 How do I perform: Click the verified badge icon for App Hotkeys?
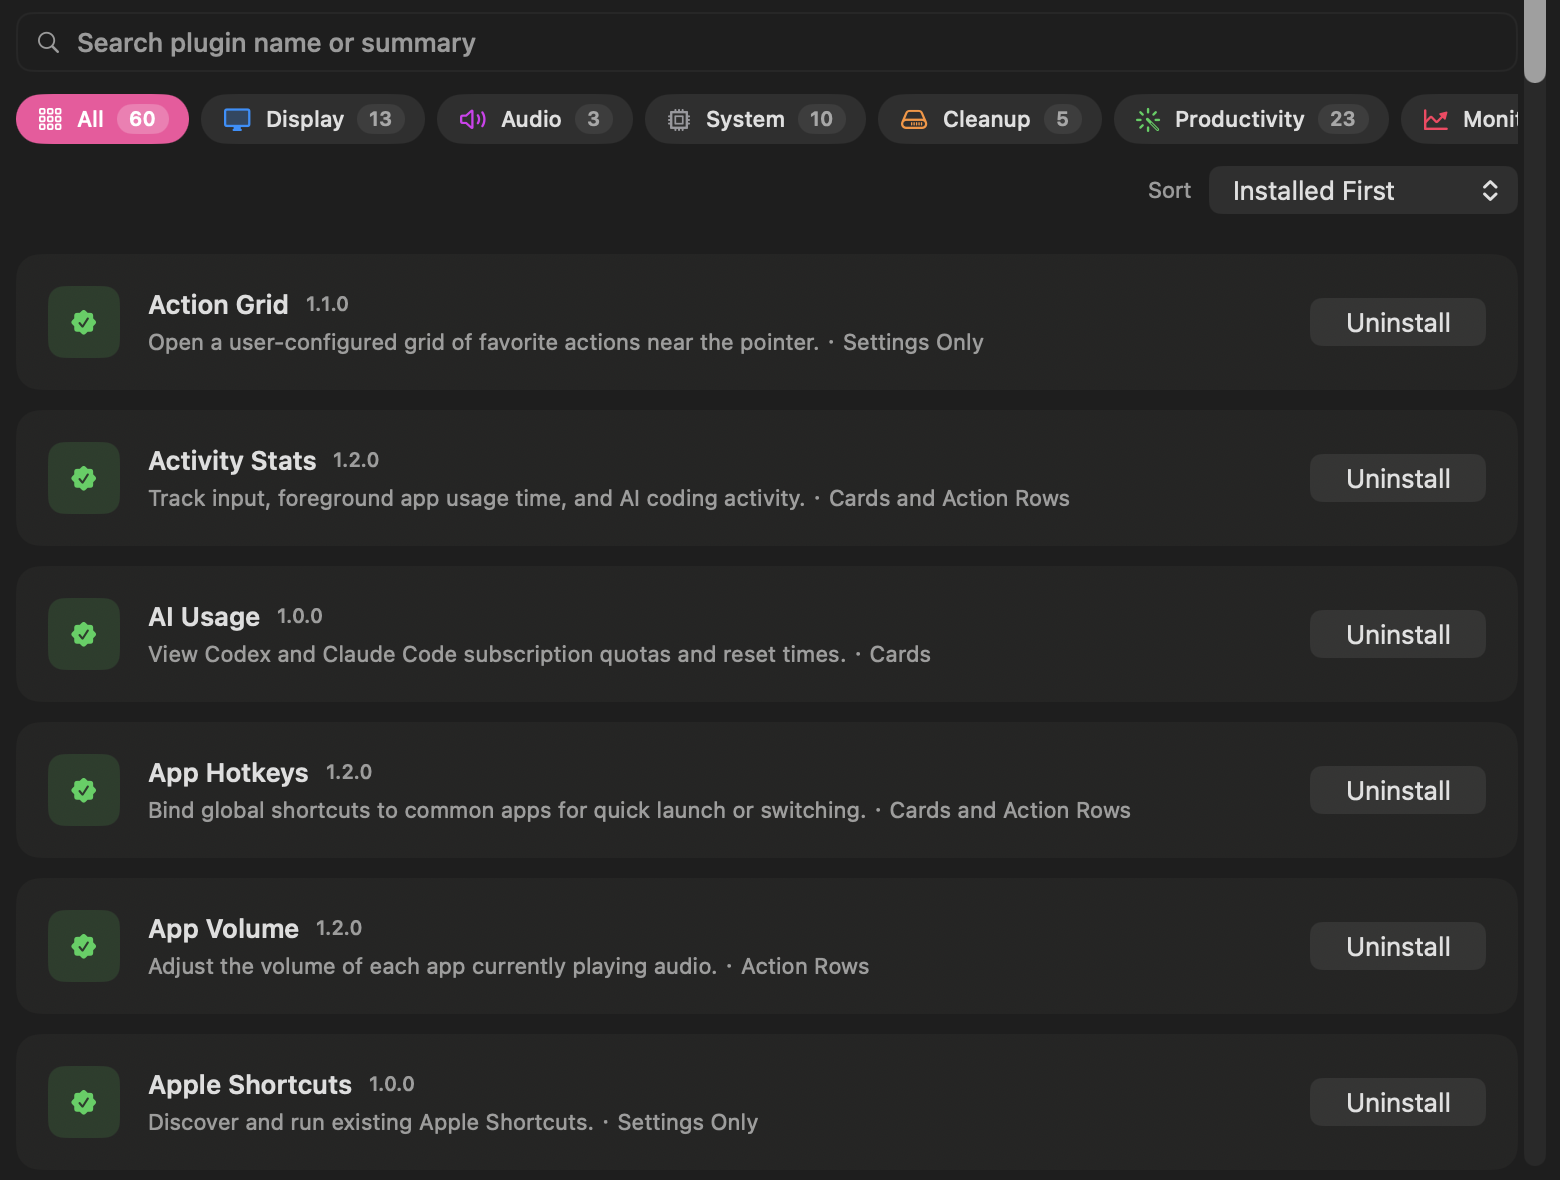[84, 790]
